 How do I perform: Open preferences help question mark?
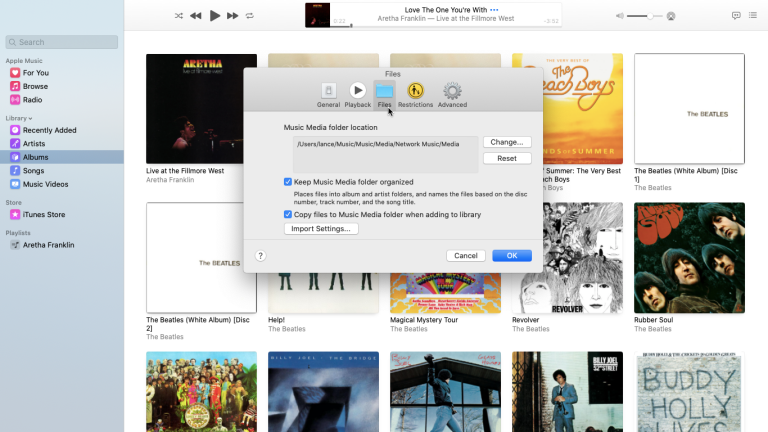pos(261,256)
